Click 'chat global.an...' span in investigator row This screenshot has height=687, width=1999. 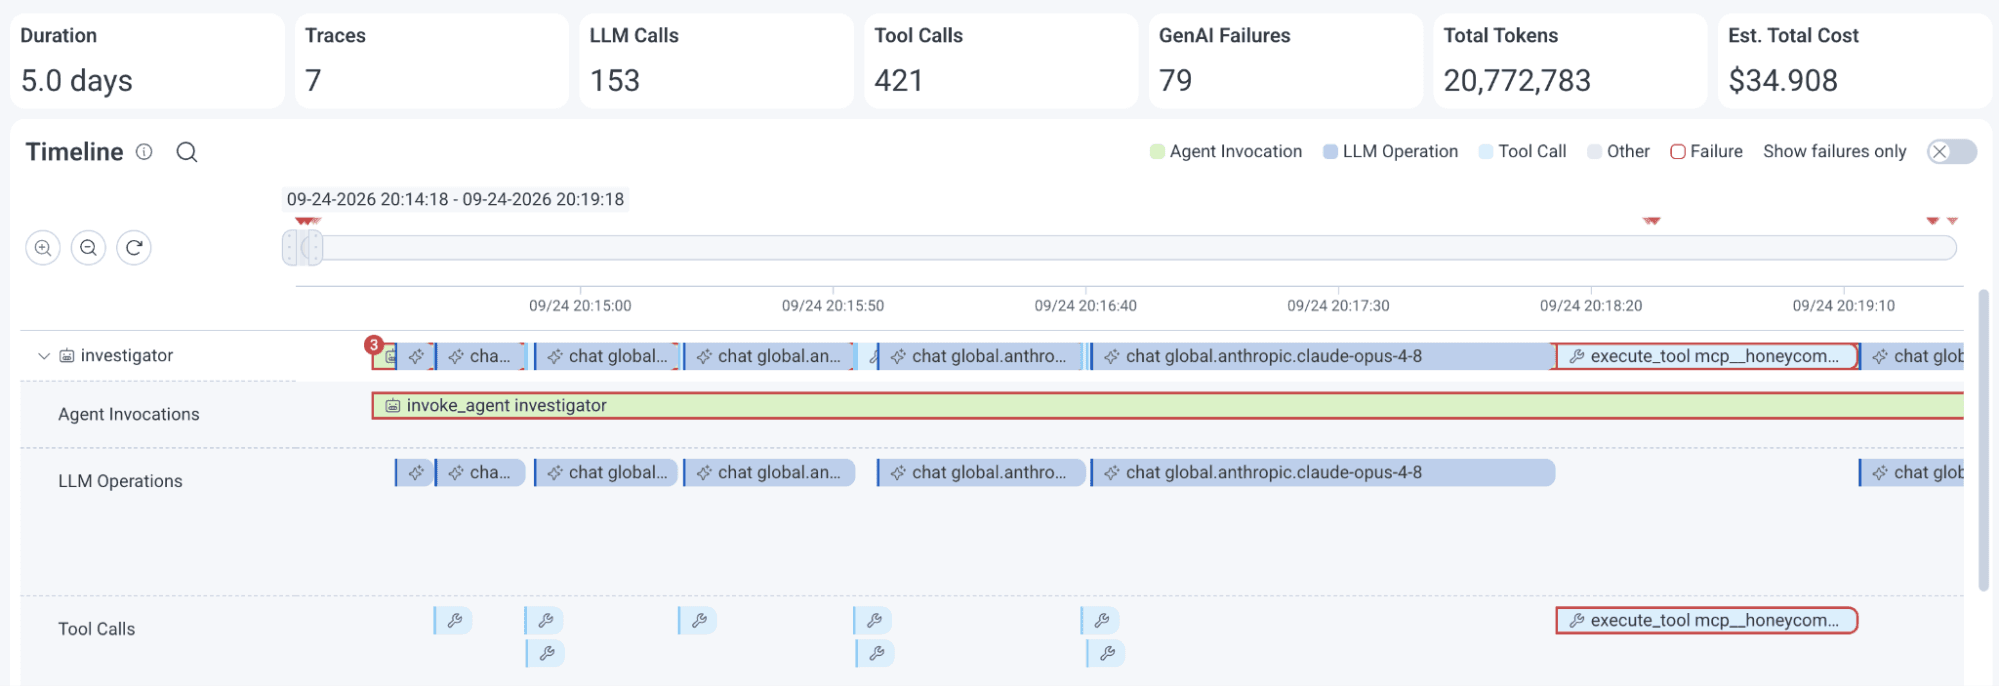[x=769, y=356]
